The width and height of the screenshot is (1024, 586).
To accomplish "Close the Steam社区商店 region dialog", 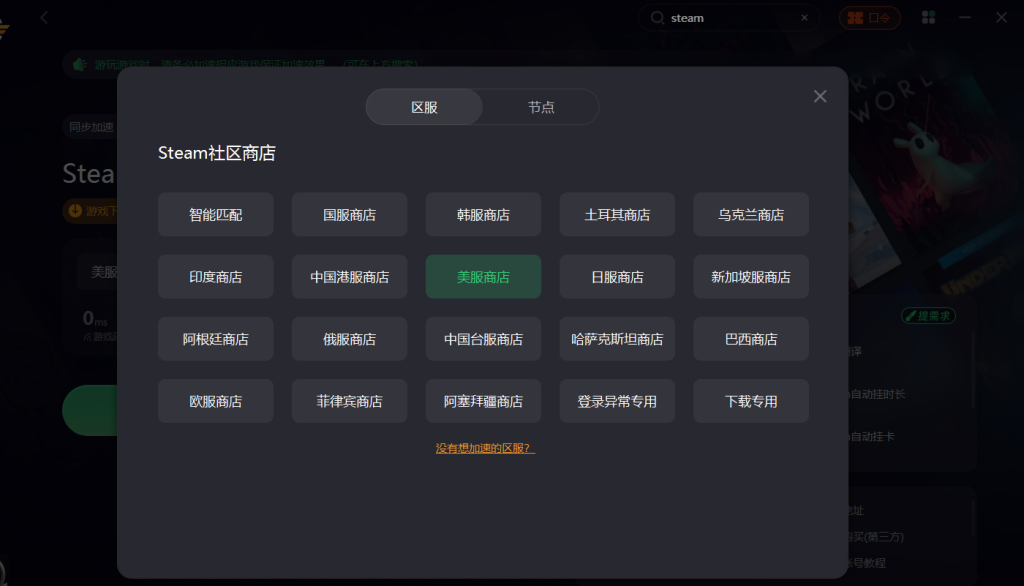I will tap(820, 97).
